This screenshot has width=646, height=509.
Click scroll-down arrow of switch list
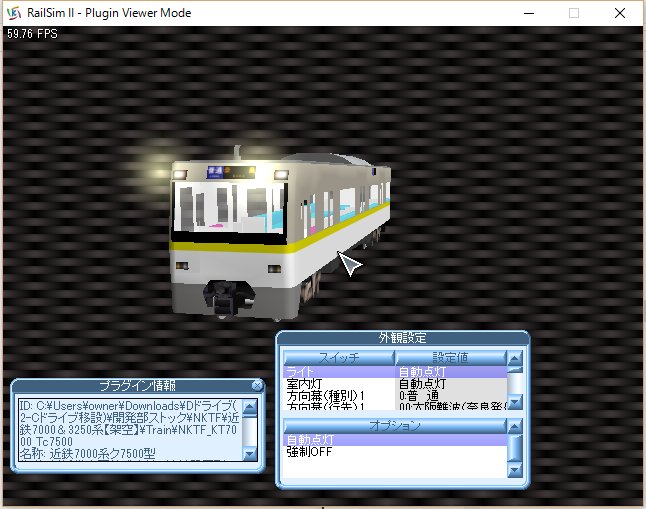tap(515, 401)
